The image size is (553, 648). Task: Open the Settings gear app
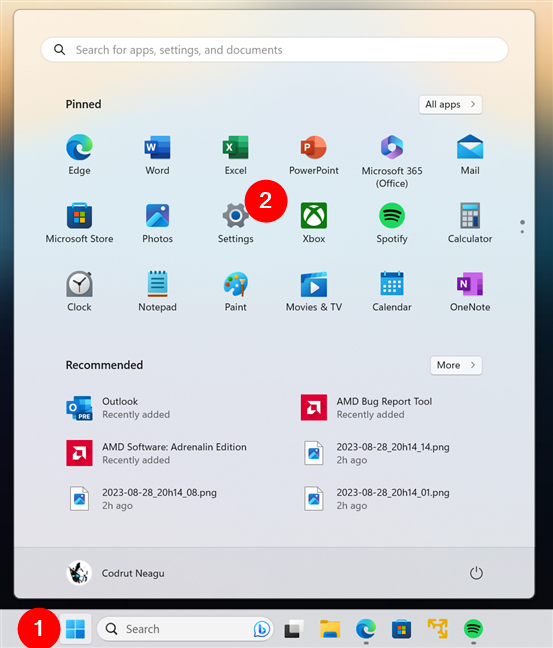(x=236, y=224)
